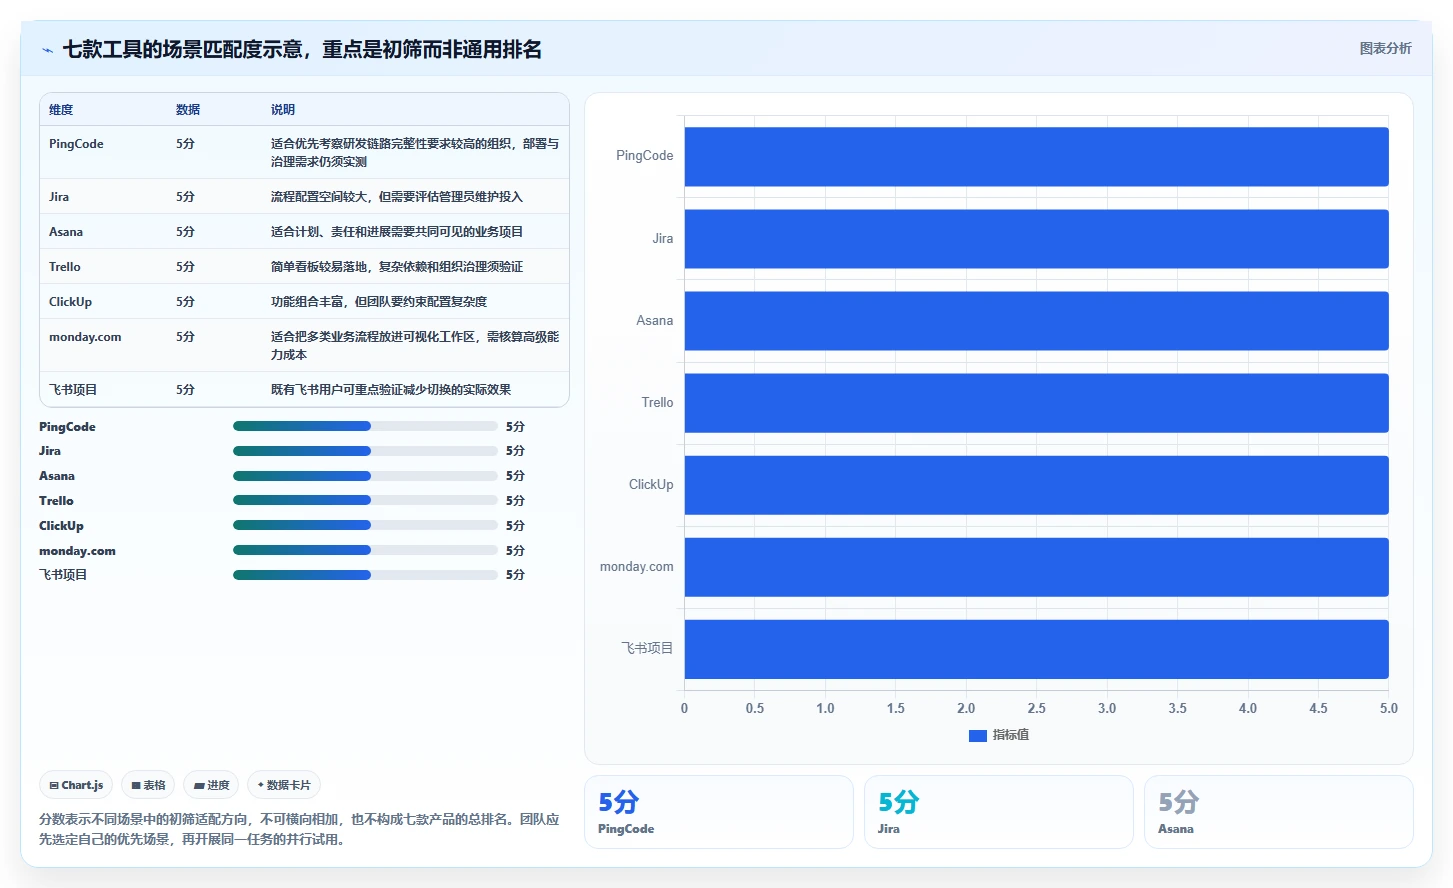Click the 维度 column header
The image size is (1453, 888).
(x=61, y=110)
